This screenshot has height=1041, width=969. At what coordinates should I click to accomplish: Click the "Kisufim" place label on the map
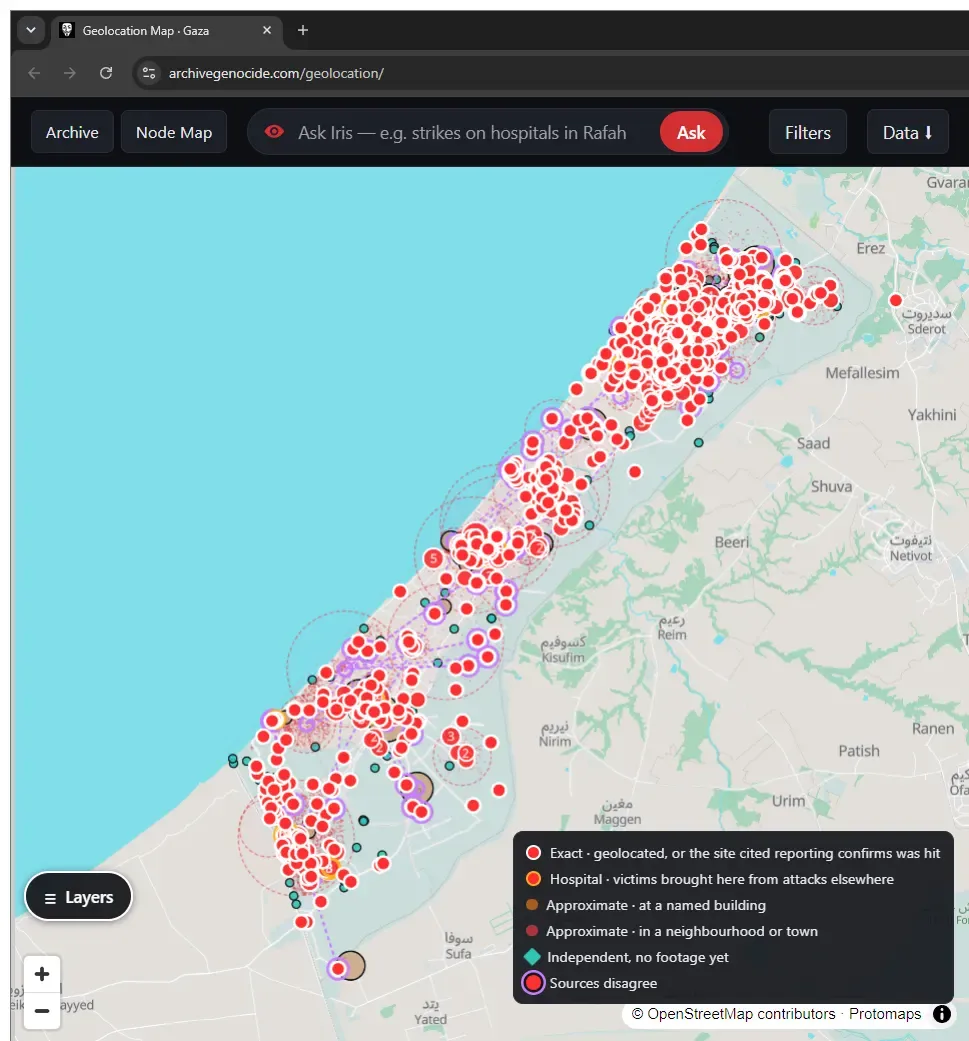point(563,657)
